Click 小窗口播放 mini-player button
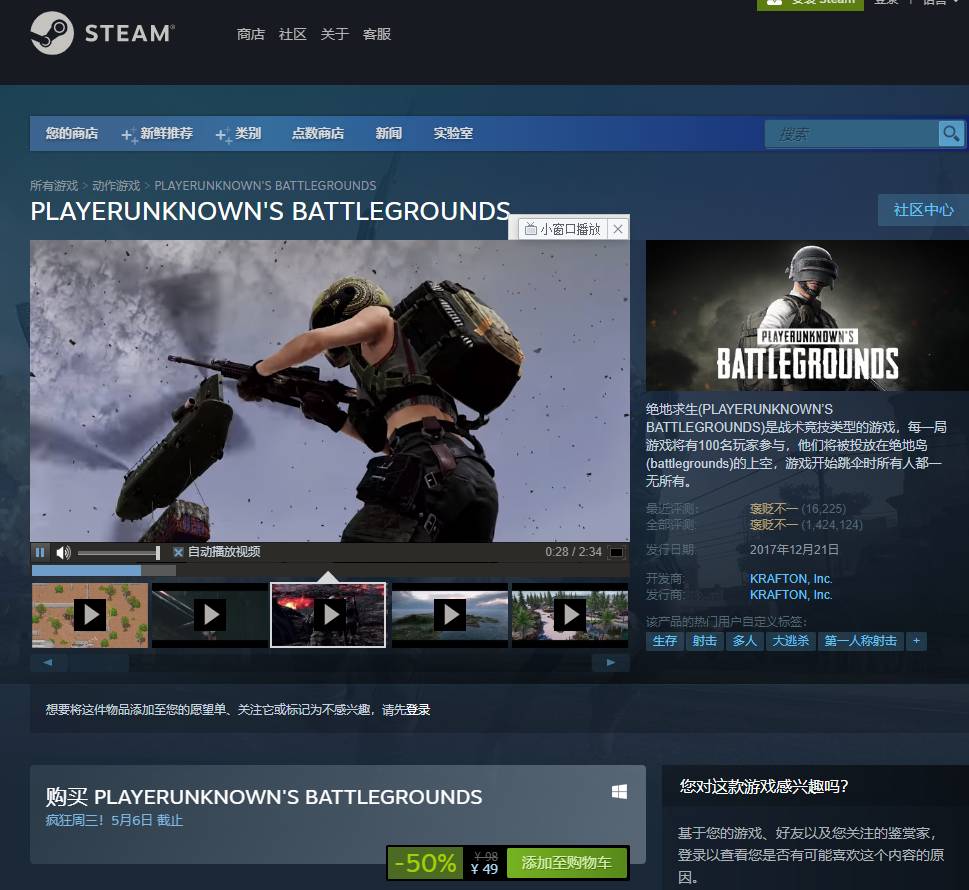 (563, 229)
